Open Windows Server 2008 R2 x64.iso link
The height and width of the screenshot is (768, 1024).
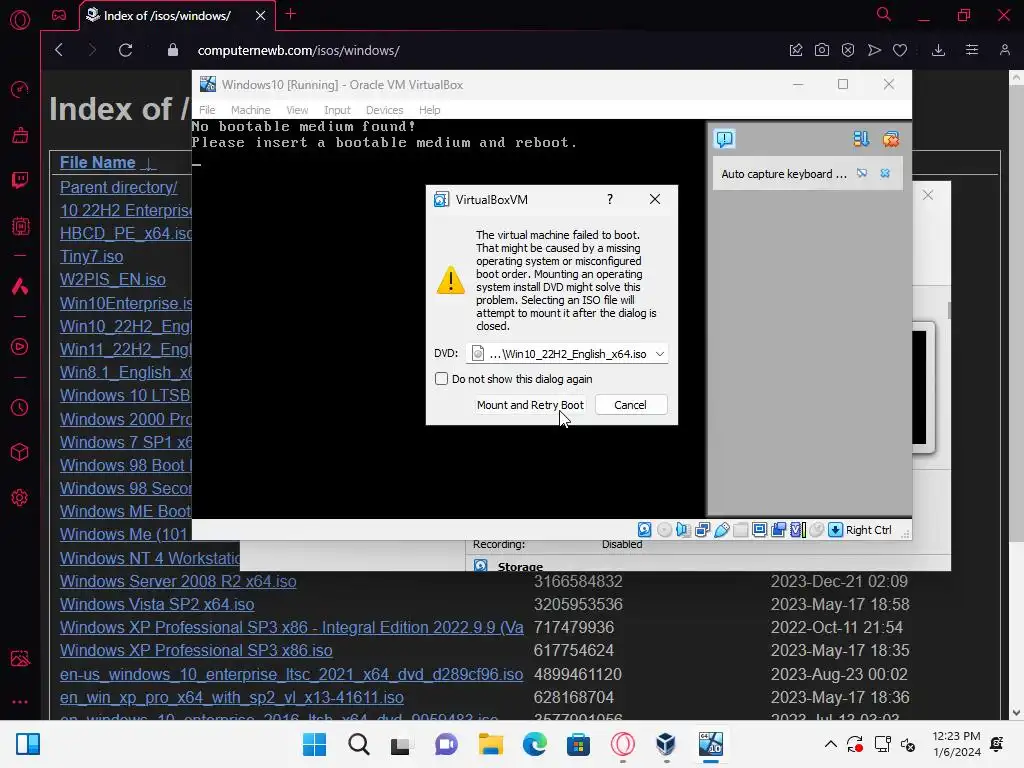coord(178,581)
